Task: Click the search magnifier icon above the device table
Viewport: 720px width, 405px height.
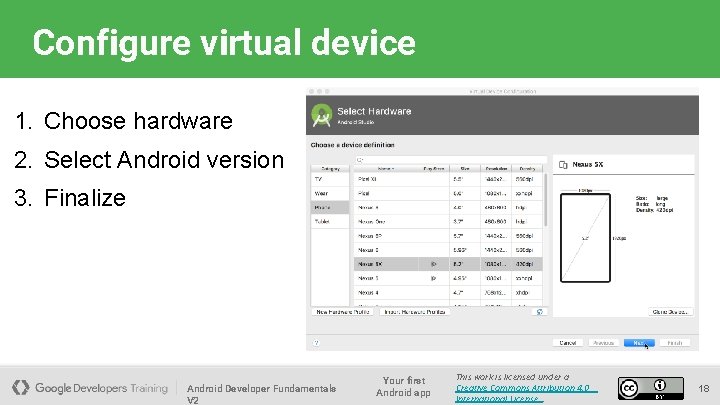Action: point(360,160)
